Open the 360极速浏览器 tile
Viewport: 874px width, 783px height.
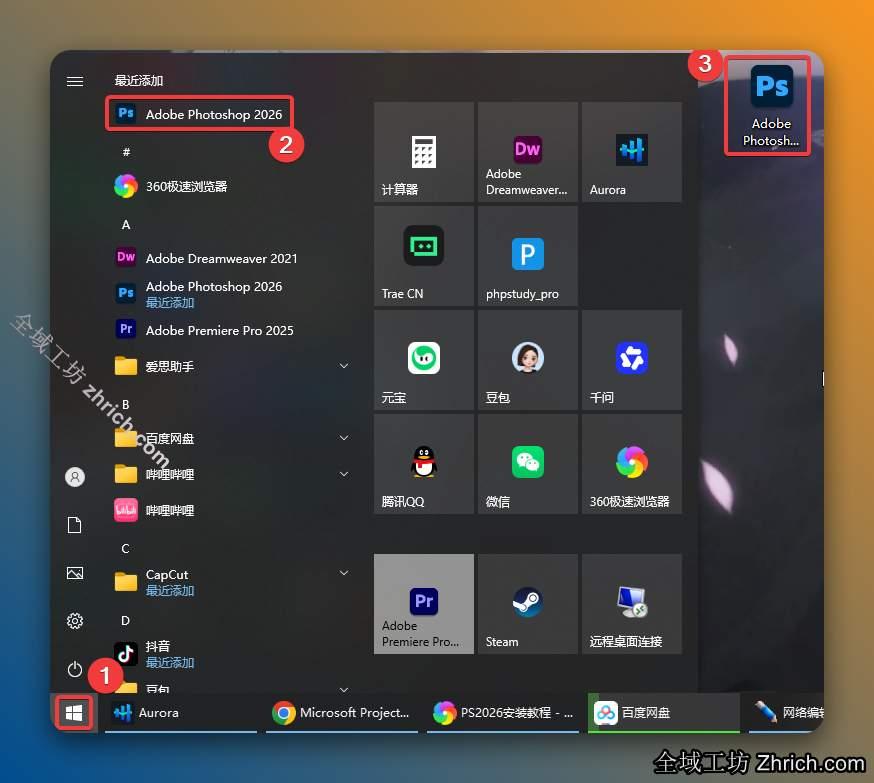[x=632, y=464]
